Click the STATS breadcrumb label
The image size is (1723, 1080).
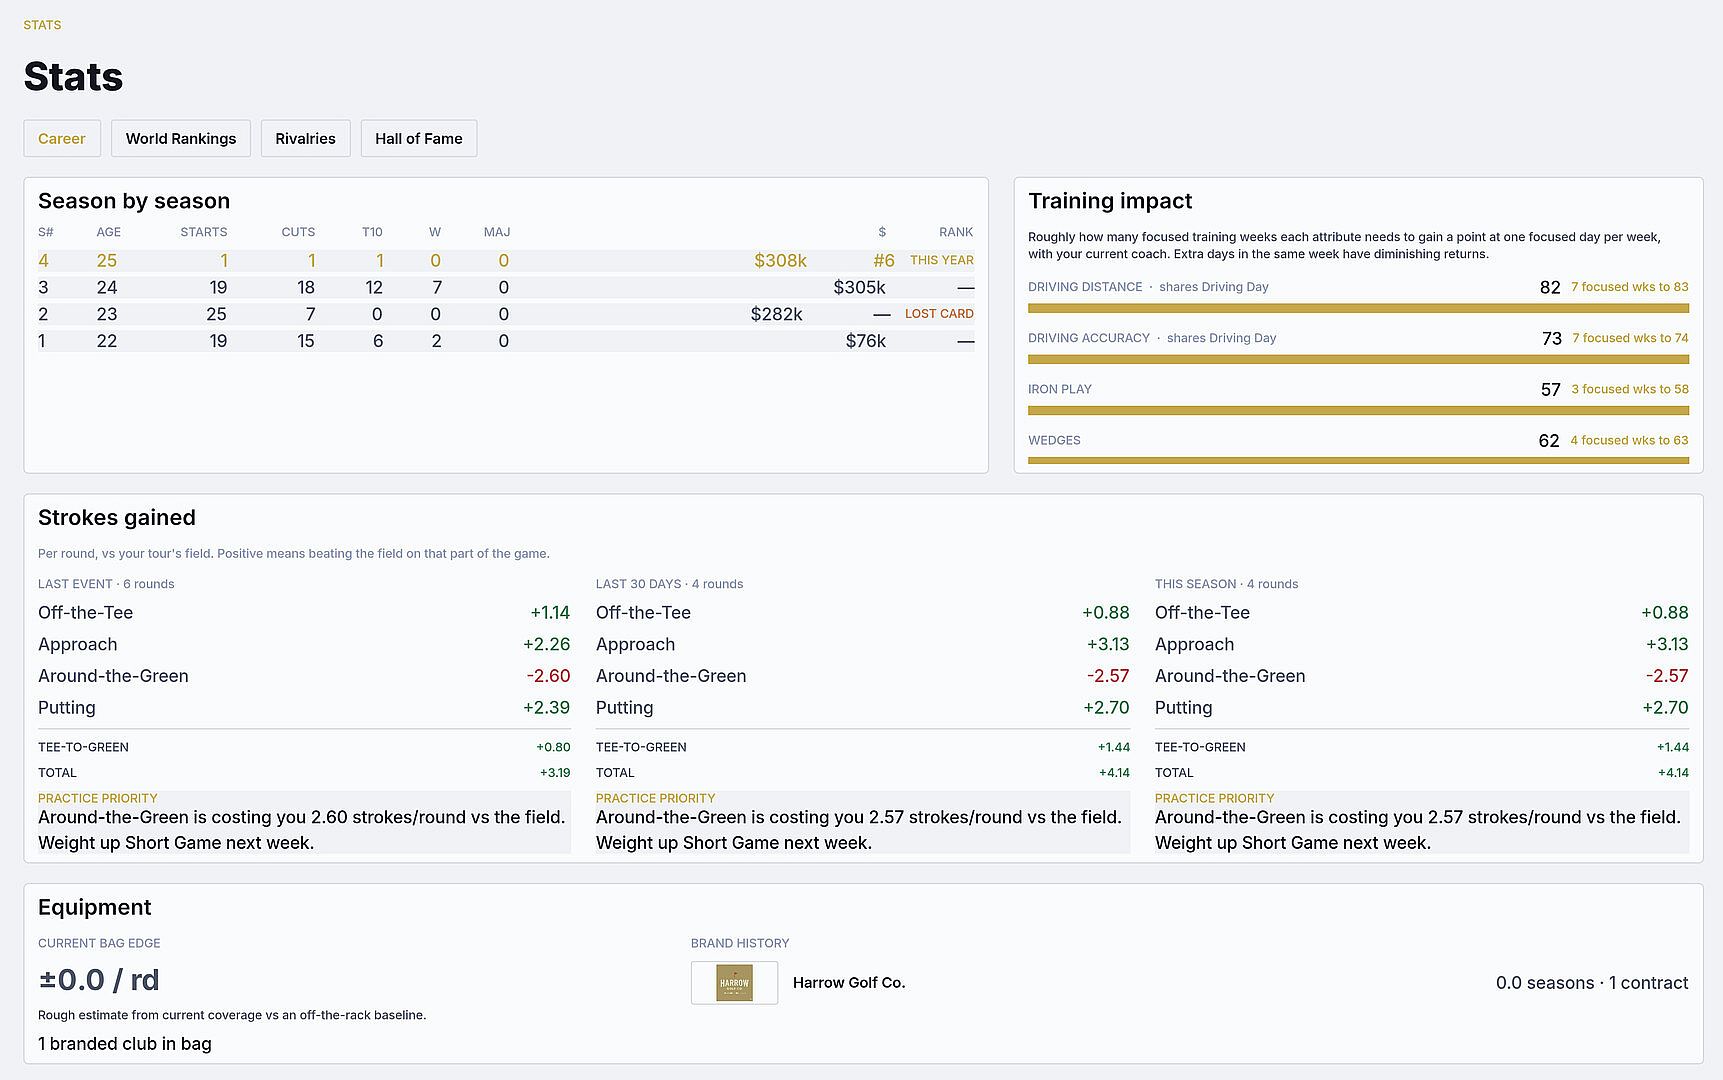42,25
